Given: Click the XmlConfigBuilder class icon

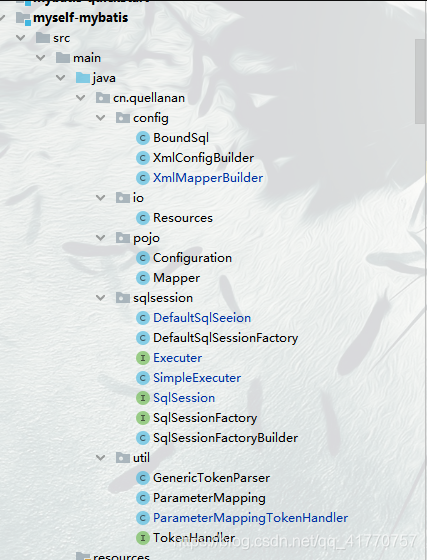Looking at the screenshot, I should pos(143,158).
